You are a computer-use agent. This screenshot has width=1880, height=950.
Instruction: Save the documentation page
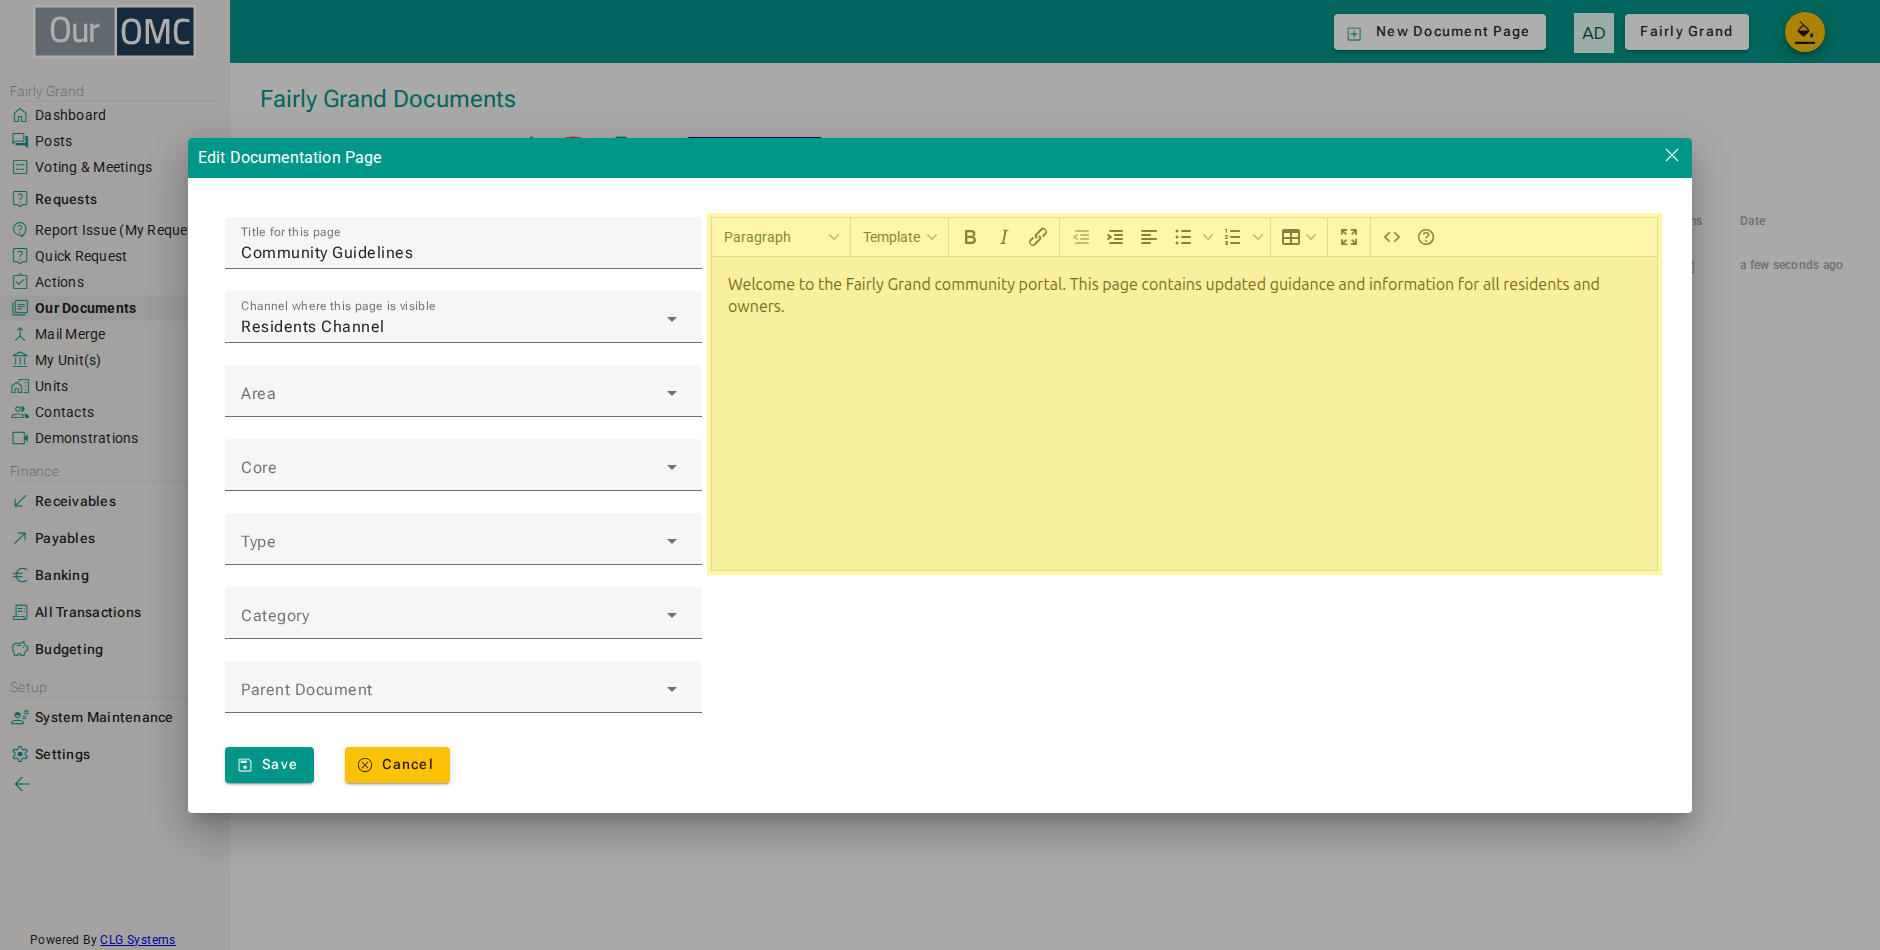point(269,765)
